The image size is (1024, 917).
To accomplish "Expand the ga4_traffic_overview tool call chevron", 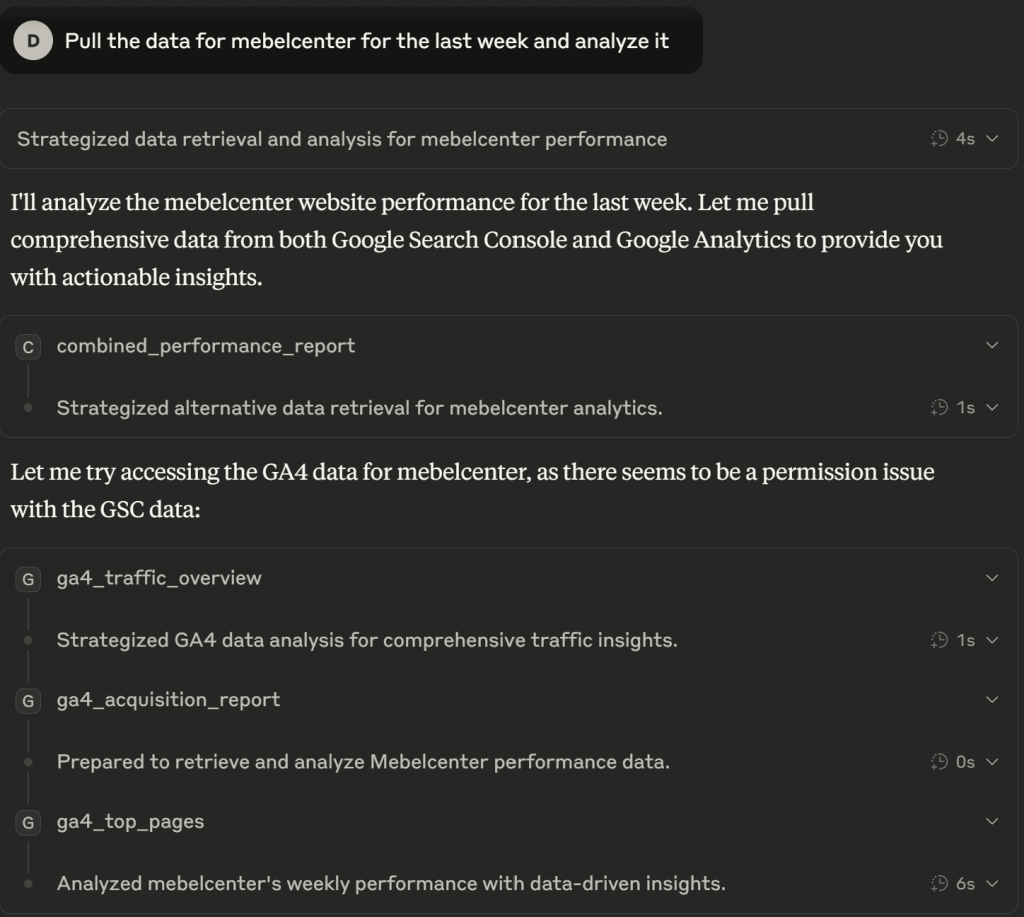I will 992,578.
